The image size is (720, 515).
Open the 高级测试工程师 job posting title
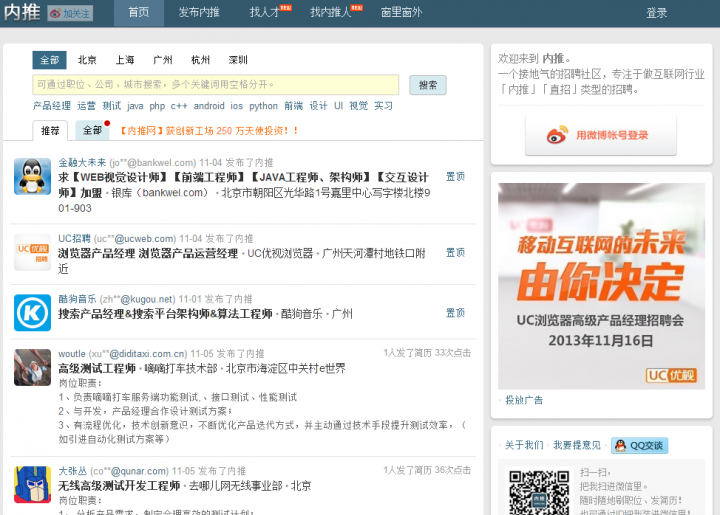97,369
